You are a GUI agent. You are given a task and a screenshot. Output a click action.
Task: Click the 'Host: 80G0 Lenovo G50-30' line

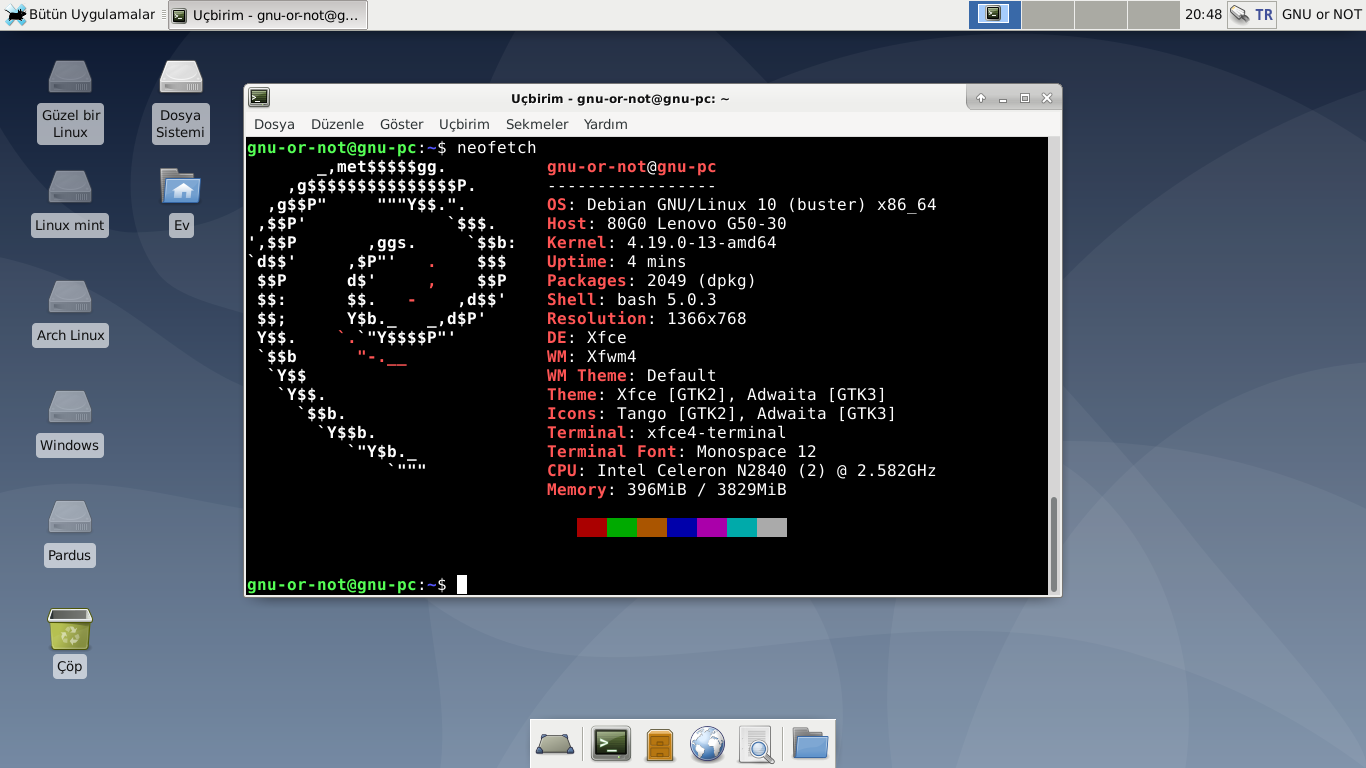(x=667, y=224)
